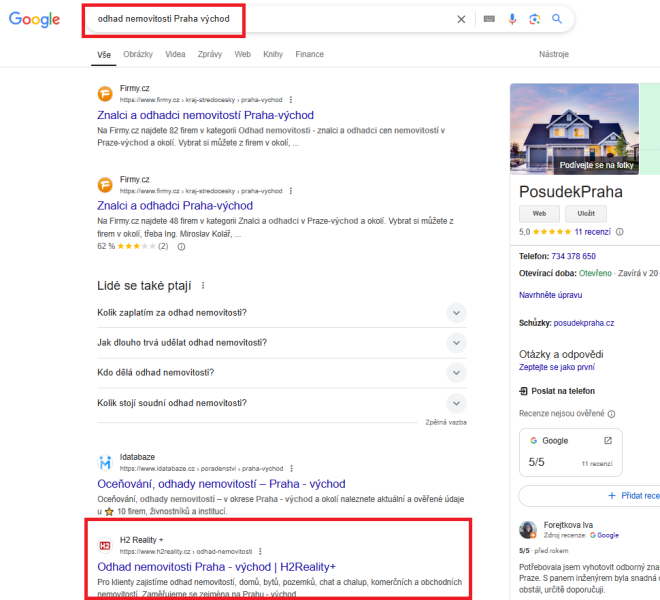Viewport: 660px width, 600px height.
Task: Click the Idatabaze favicon
Action: click(105, 462)
